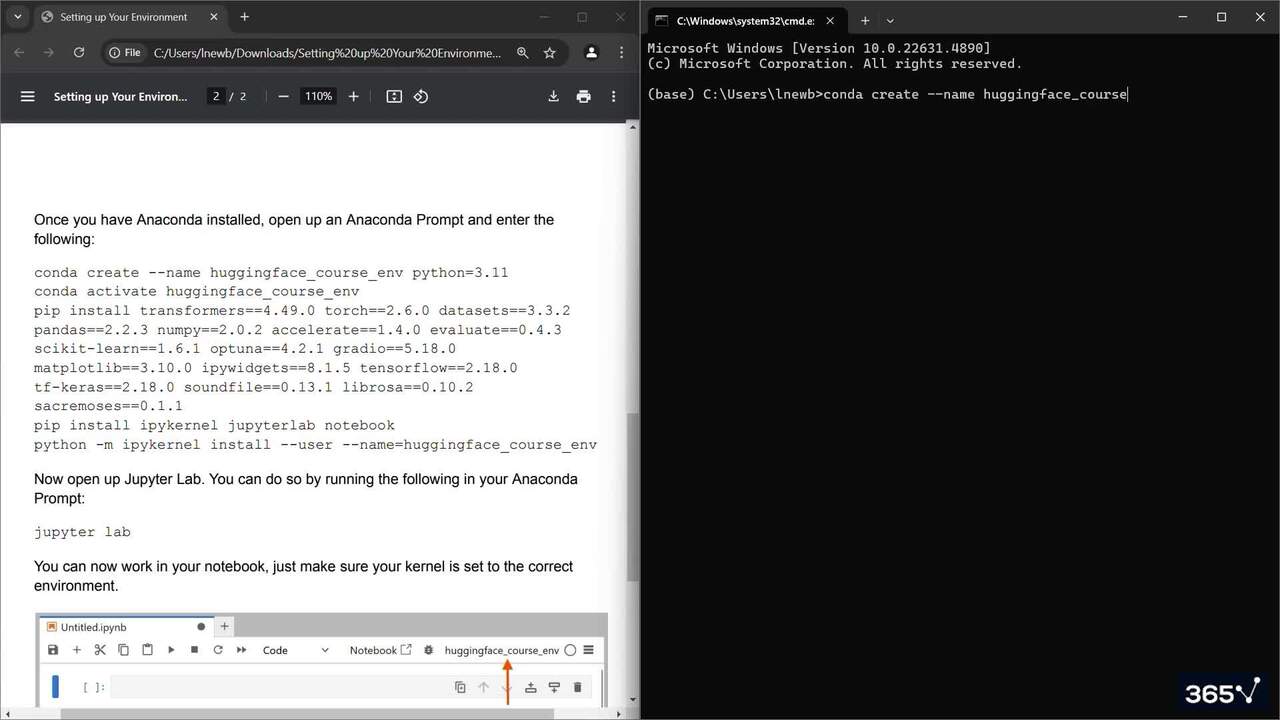Open the PDF viewer more actions menu
Screen dimensions: 1280x720
click(613, 96)
